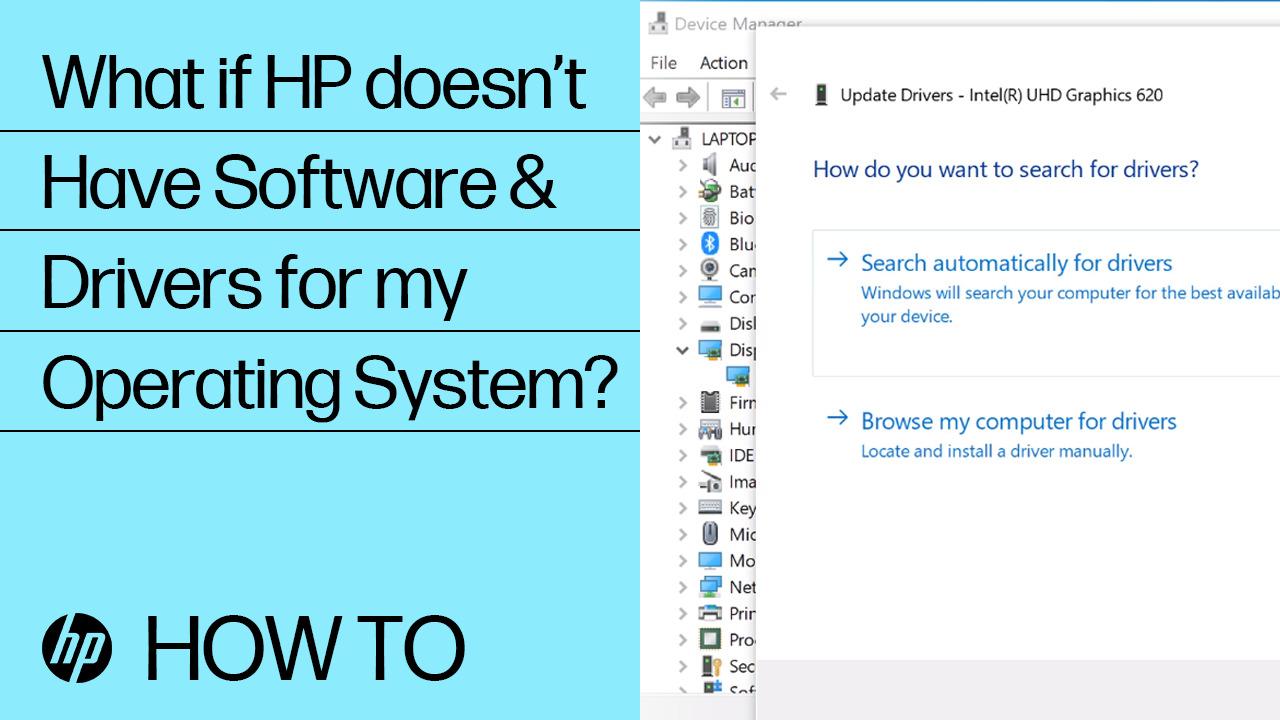Choose Browse my computer for drivers
1280x720 pixels.
click(1019, 421)
